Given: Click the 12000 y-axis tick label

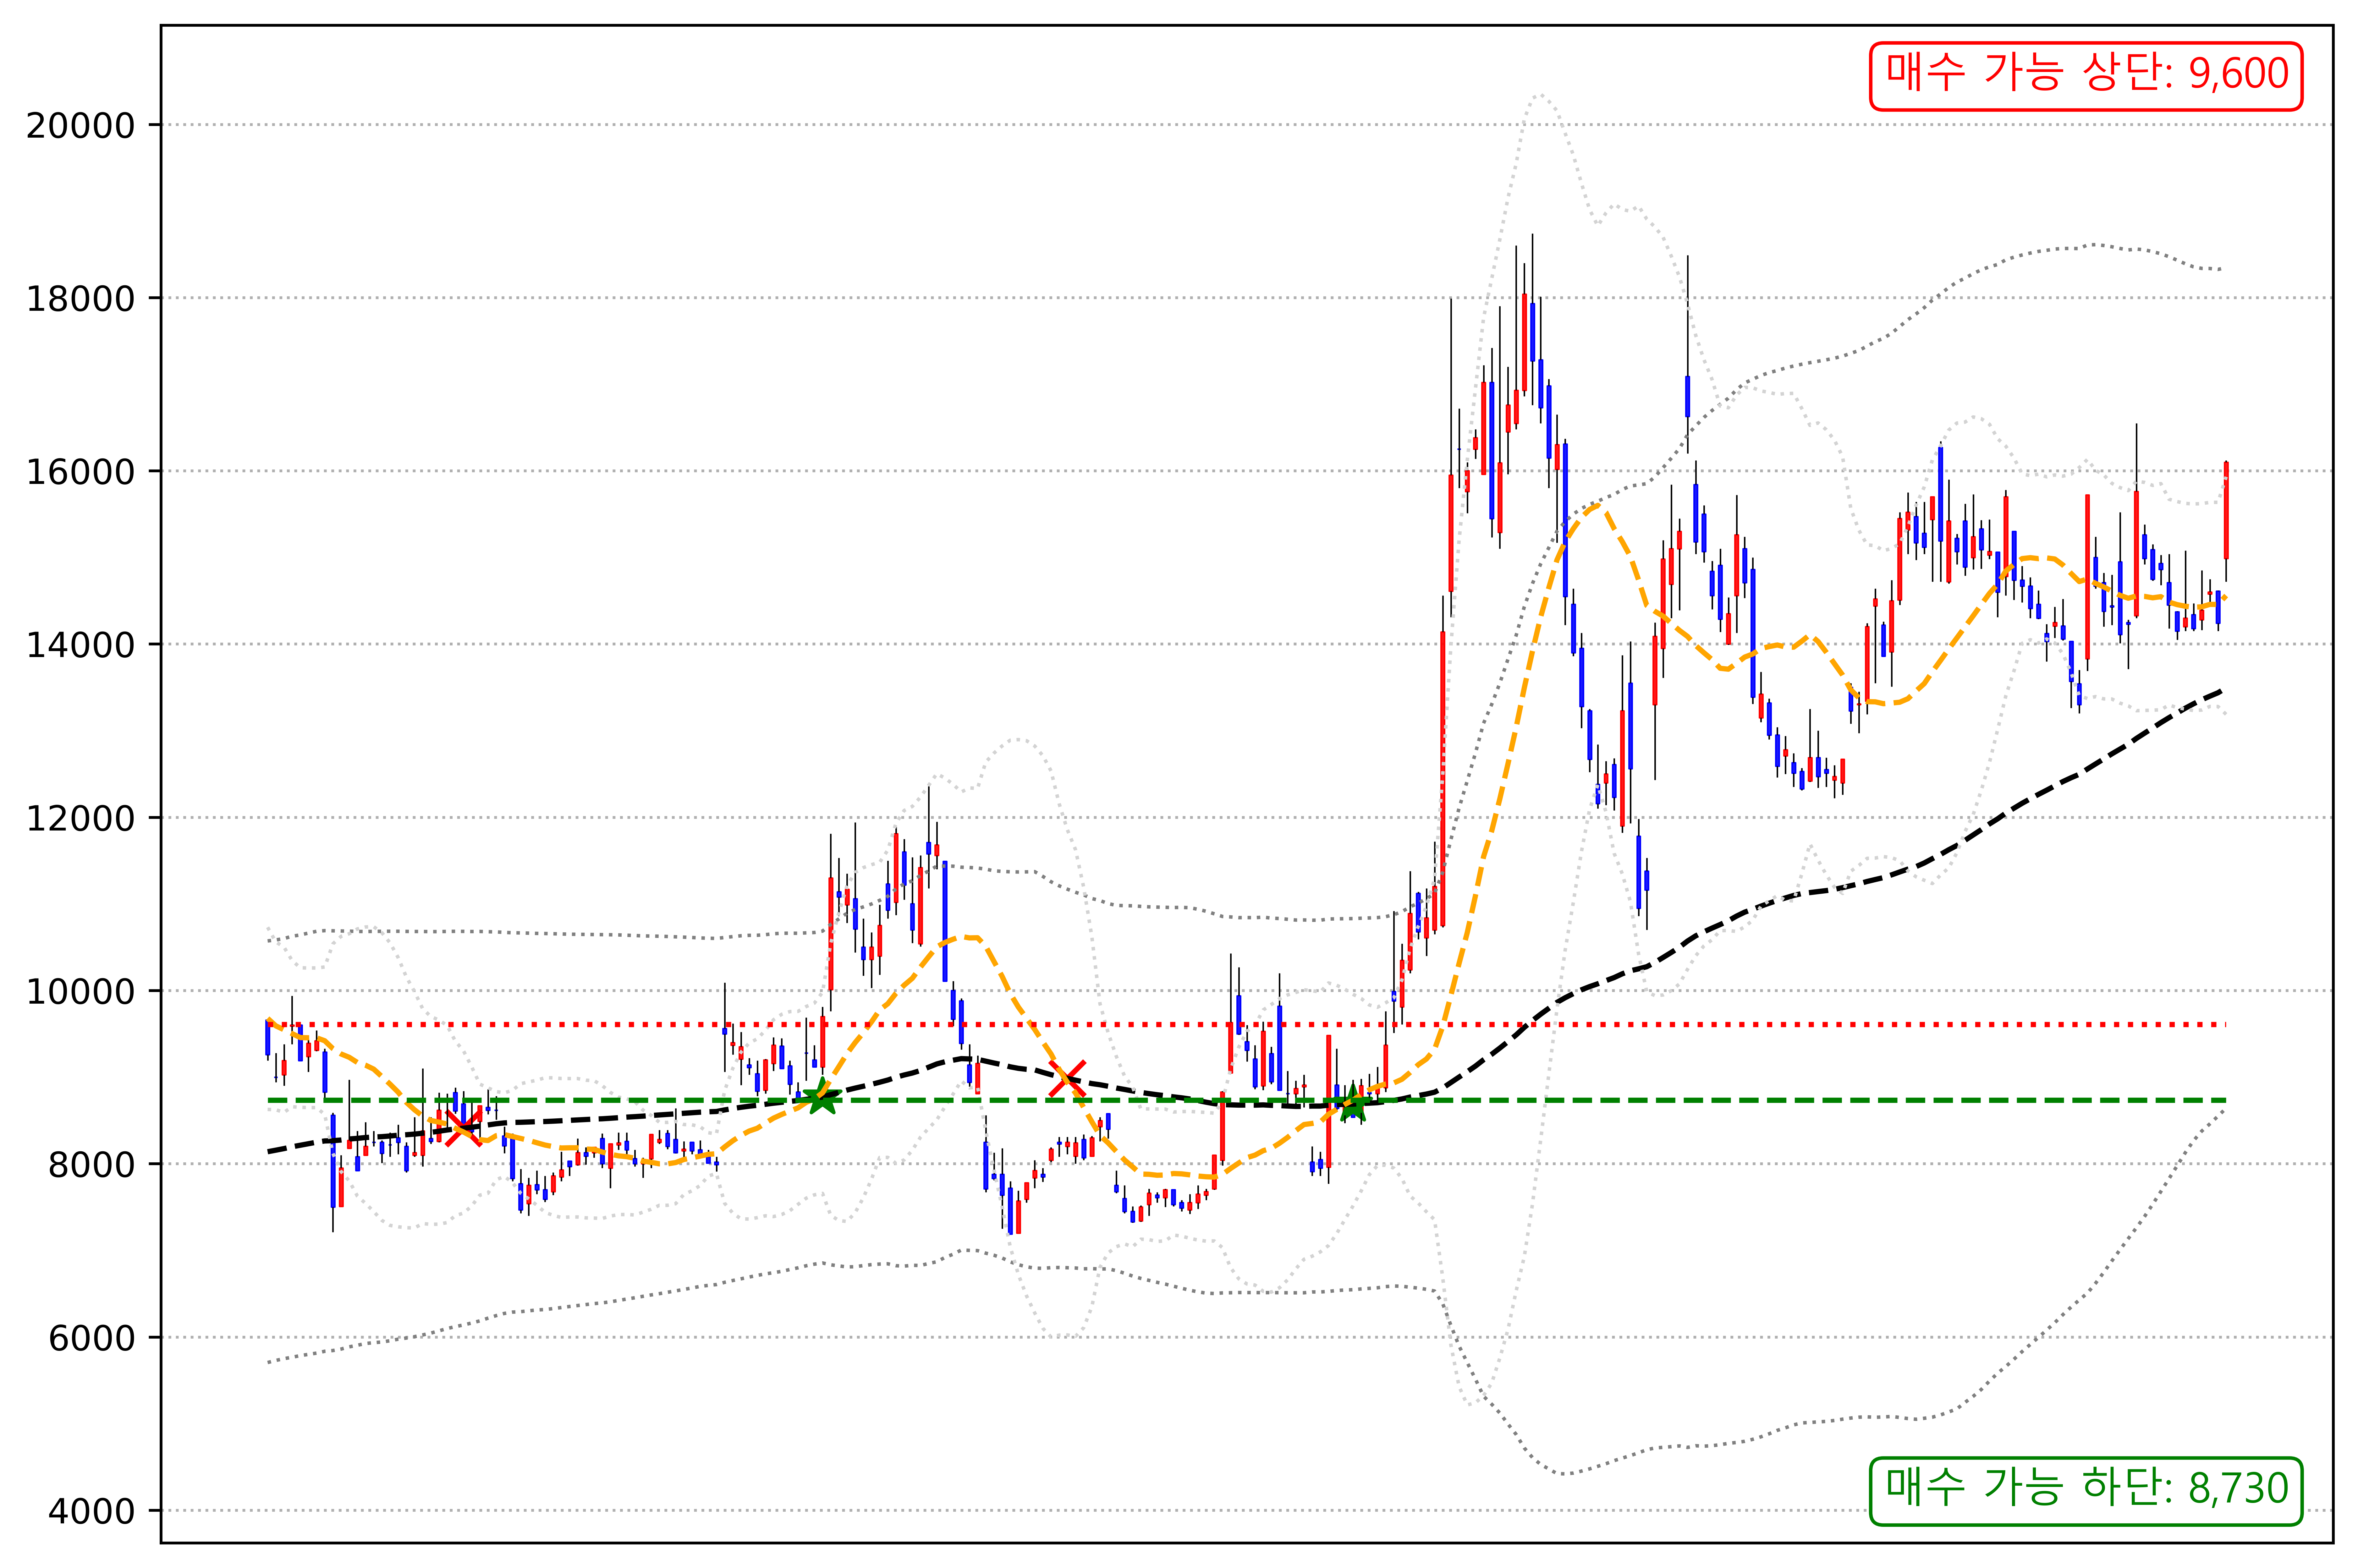Looking at the screenshot, I should click(x=80, y=818).
